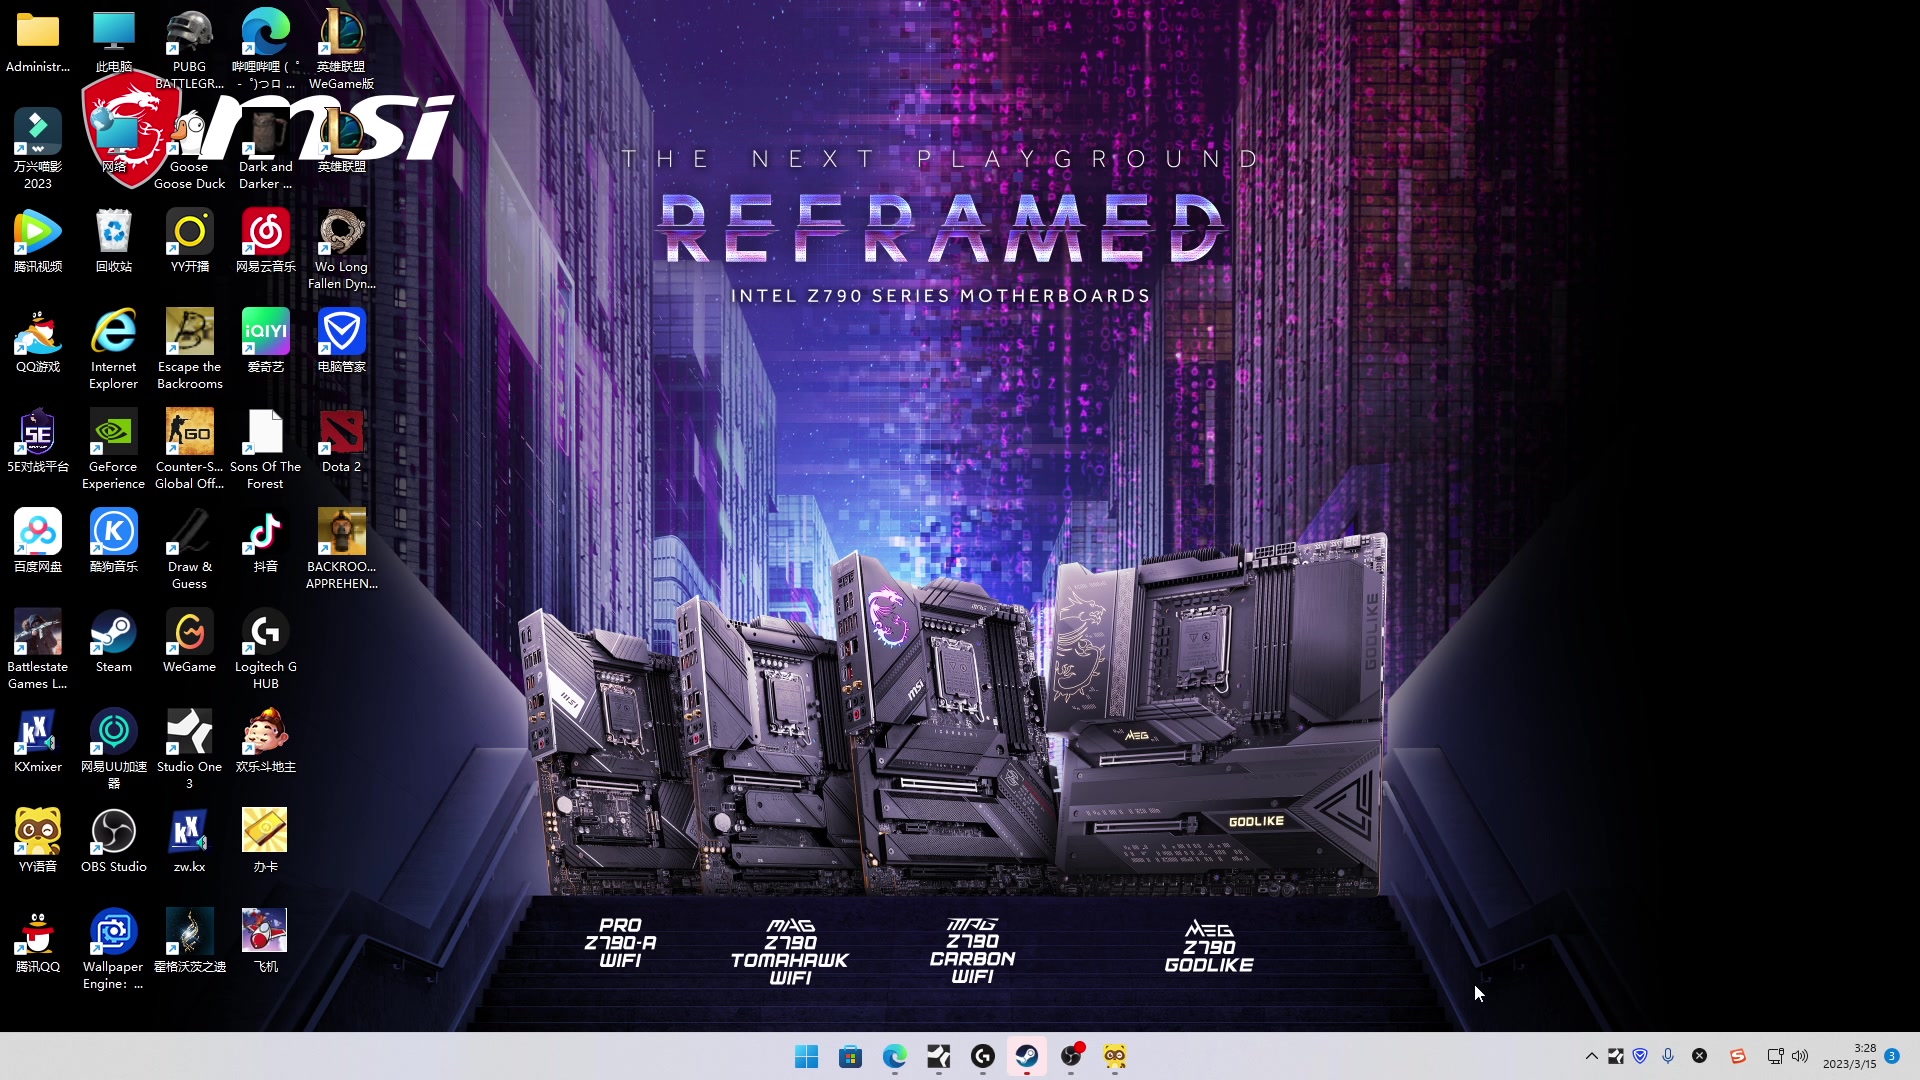The width and height of the screenshot is (1920, 1080).
Task: Open the clock and date panel
Action: [1849, 1056]
